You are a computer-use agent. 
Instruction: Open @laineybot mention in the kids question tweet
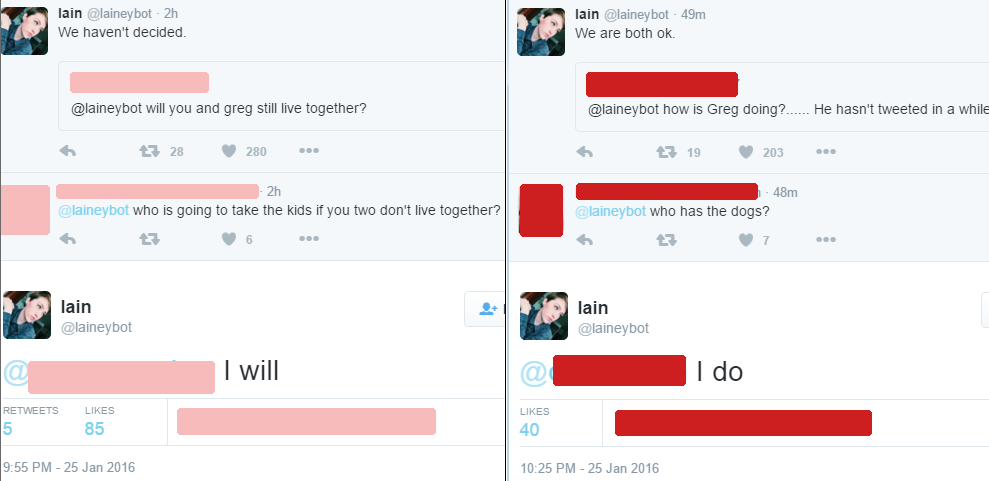coord(93,211)
